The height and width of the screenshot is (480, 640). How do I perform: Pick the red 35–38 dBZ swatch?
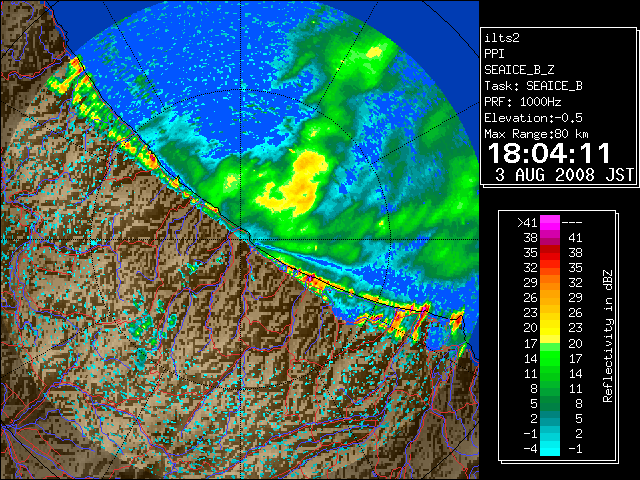tap(550, 253)
